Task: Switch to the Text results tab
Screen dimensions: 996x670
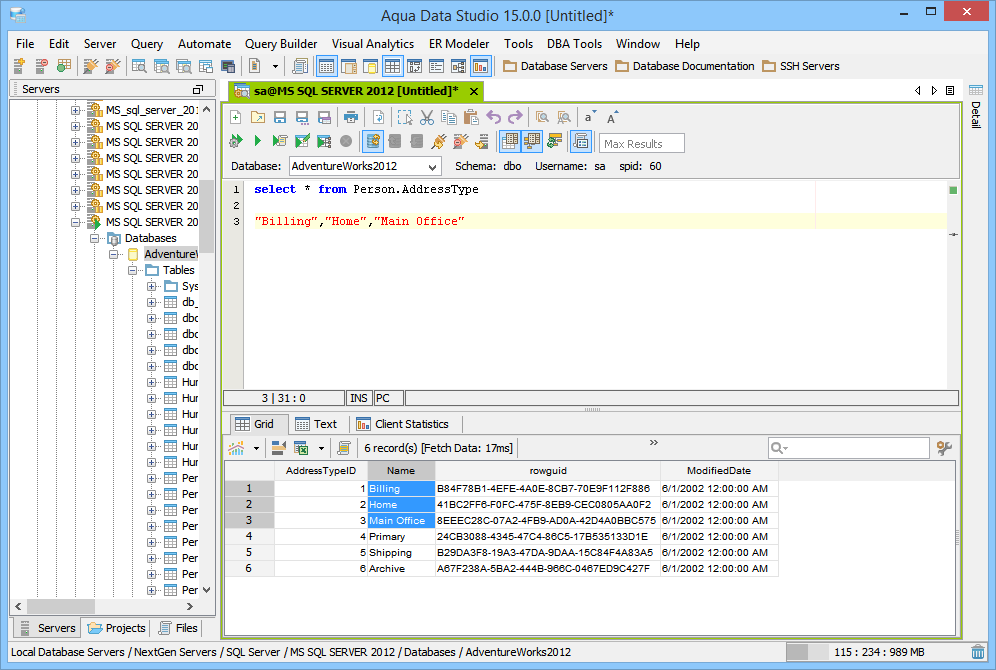Action: click(316, 424)
